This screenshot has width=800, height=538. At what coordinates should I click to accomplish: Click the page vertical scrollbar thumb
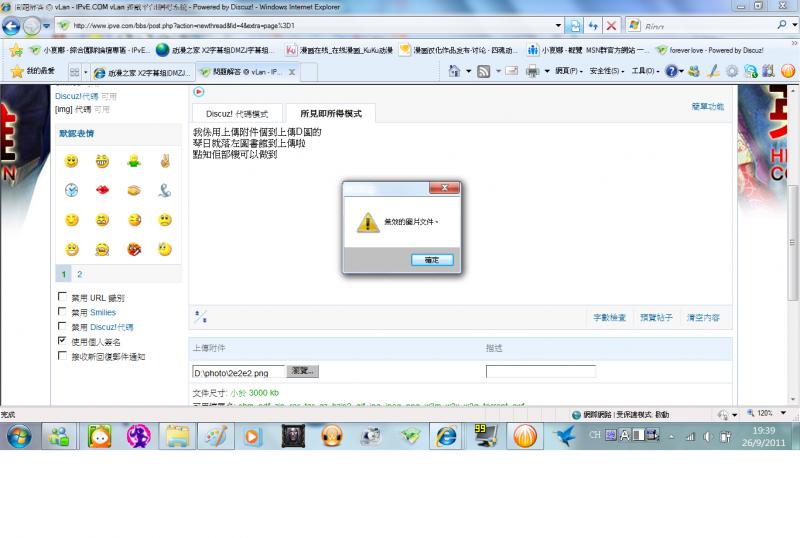pyautogui.click(x=792, y=243)
